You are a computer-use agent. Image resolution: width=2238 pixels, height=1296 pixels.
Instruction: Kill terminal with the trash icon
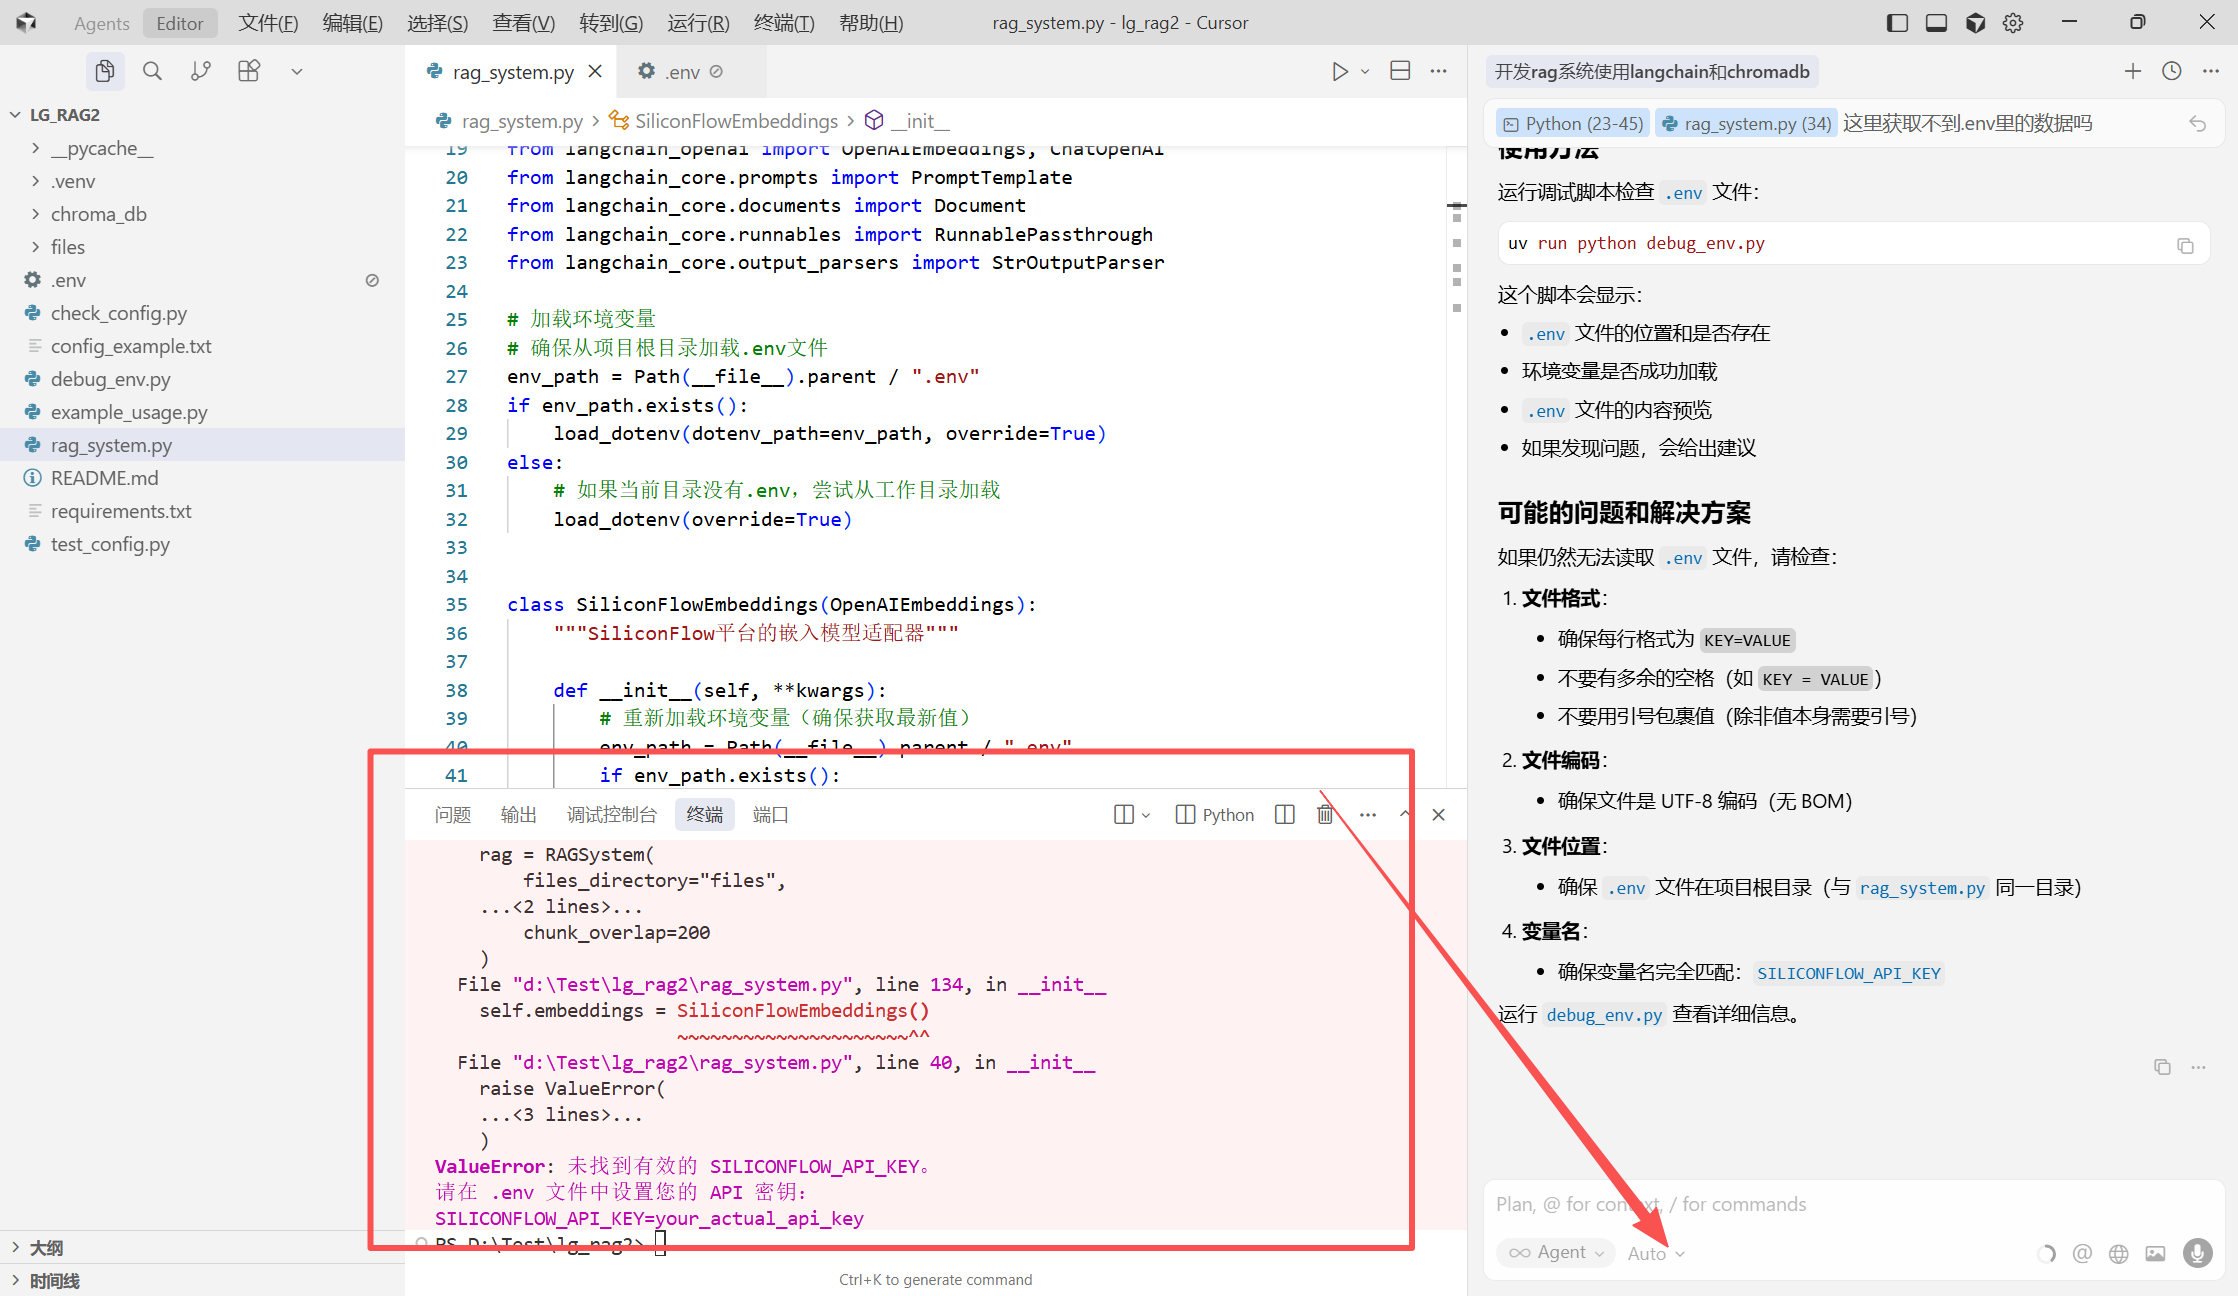[x=1325, y=815]
